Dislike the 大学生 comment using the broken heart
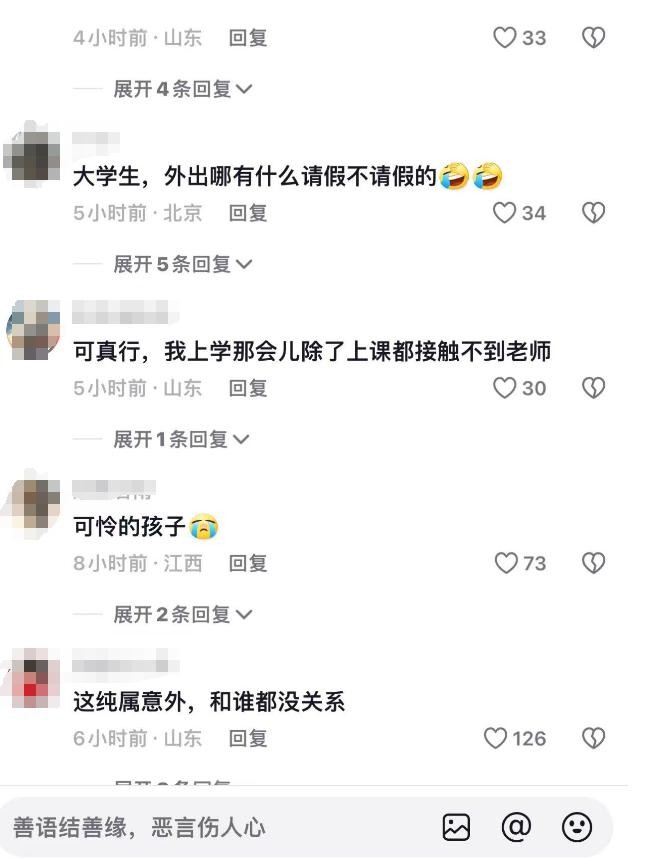 click(x=593, y=213)
